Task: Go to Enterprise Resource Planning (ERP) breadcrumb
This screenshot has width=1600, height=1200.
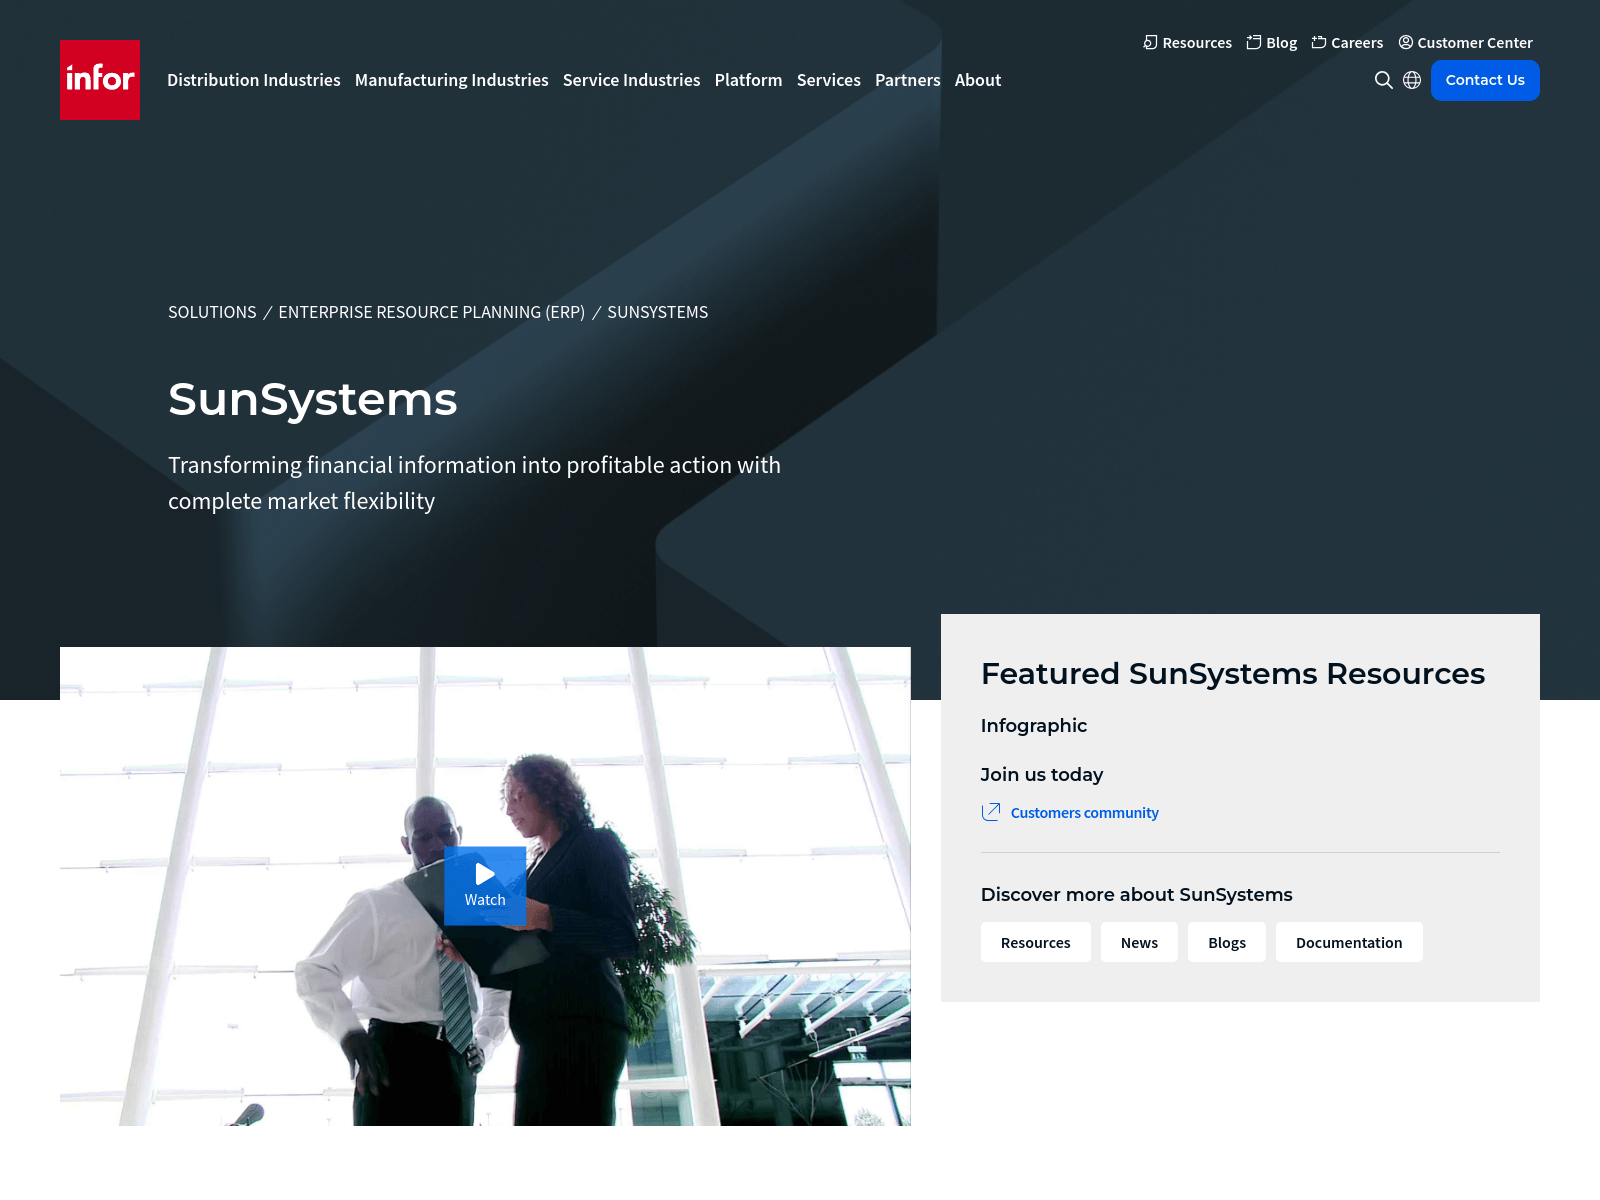Action: tap(432, 312)
